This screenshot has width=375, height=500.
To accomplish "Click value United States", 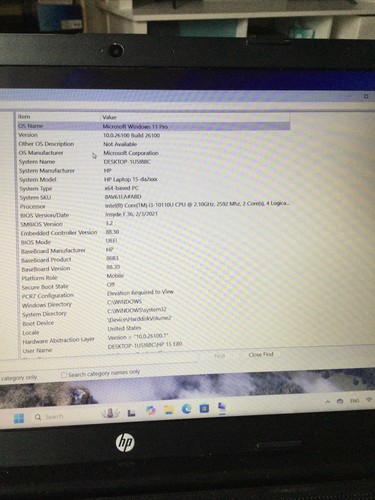I will coord(124,328).
